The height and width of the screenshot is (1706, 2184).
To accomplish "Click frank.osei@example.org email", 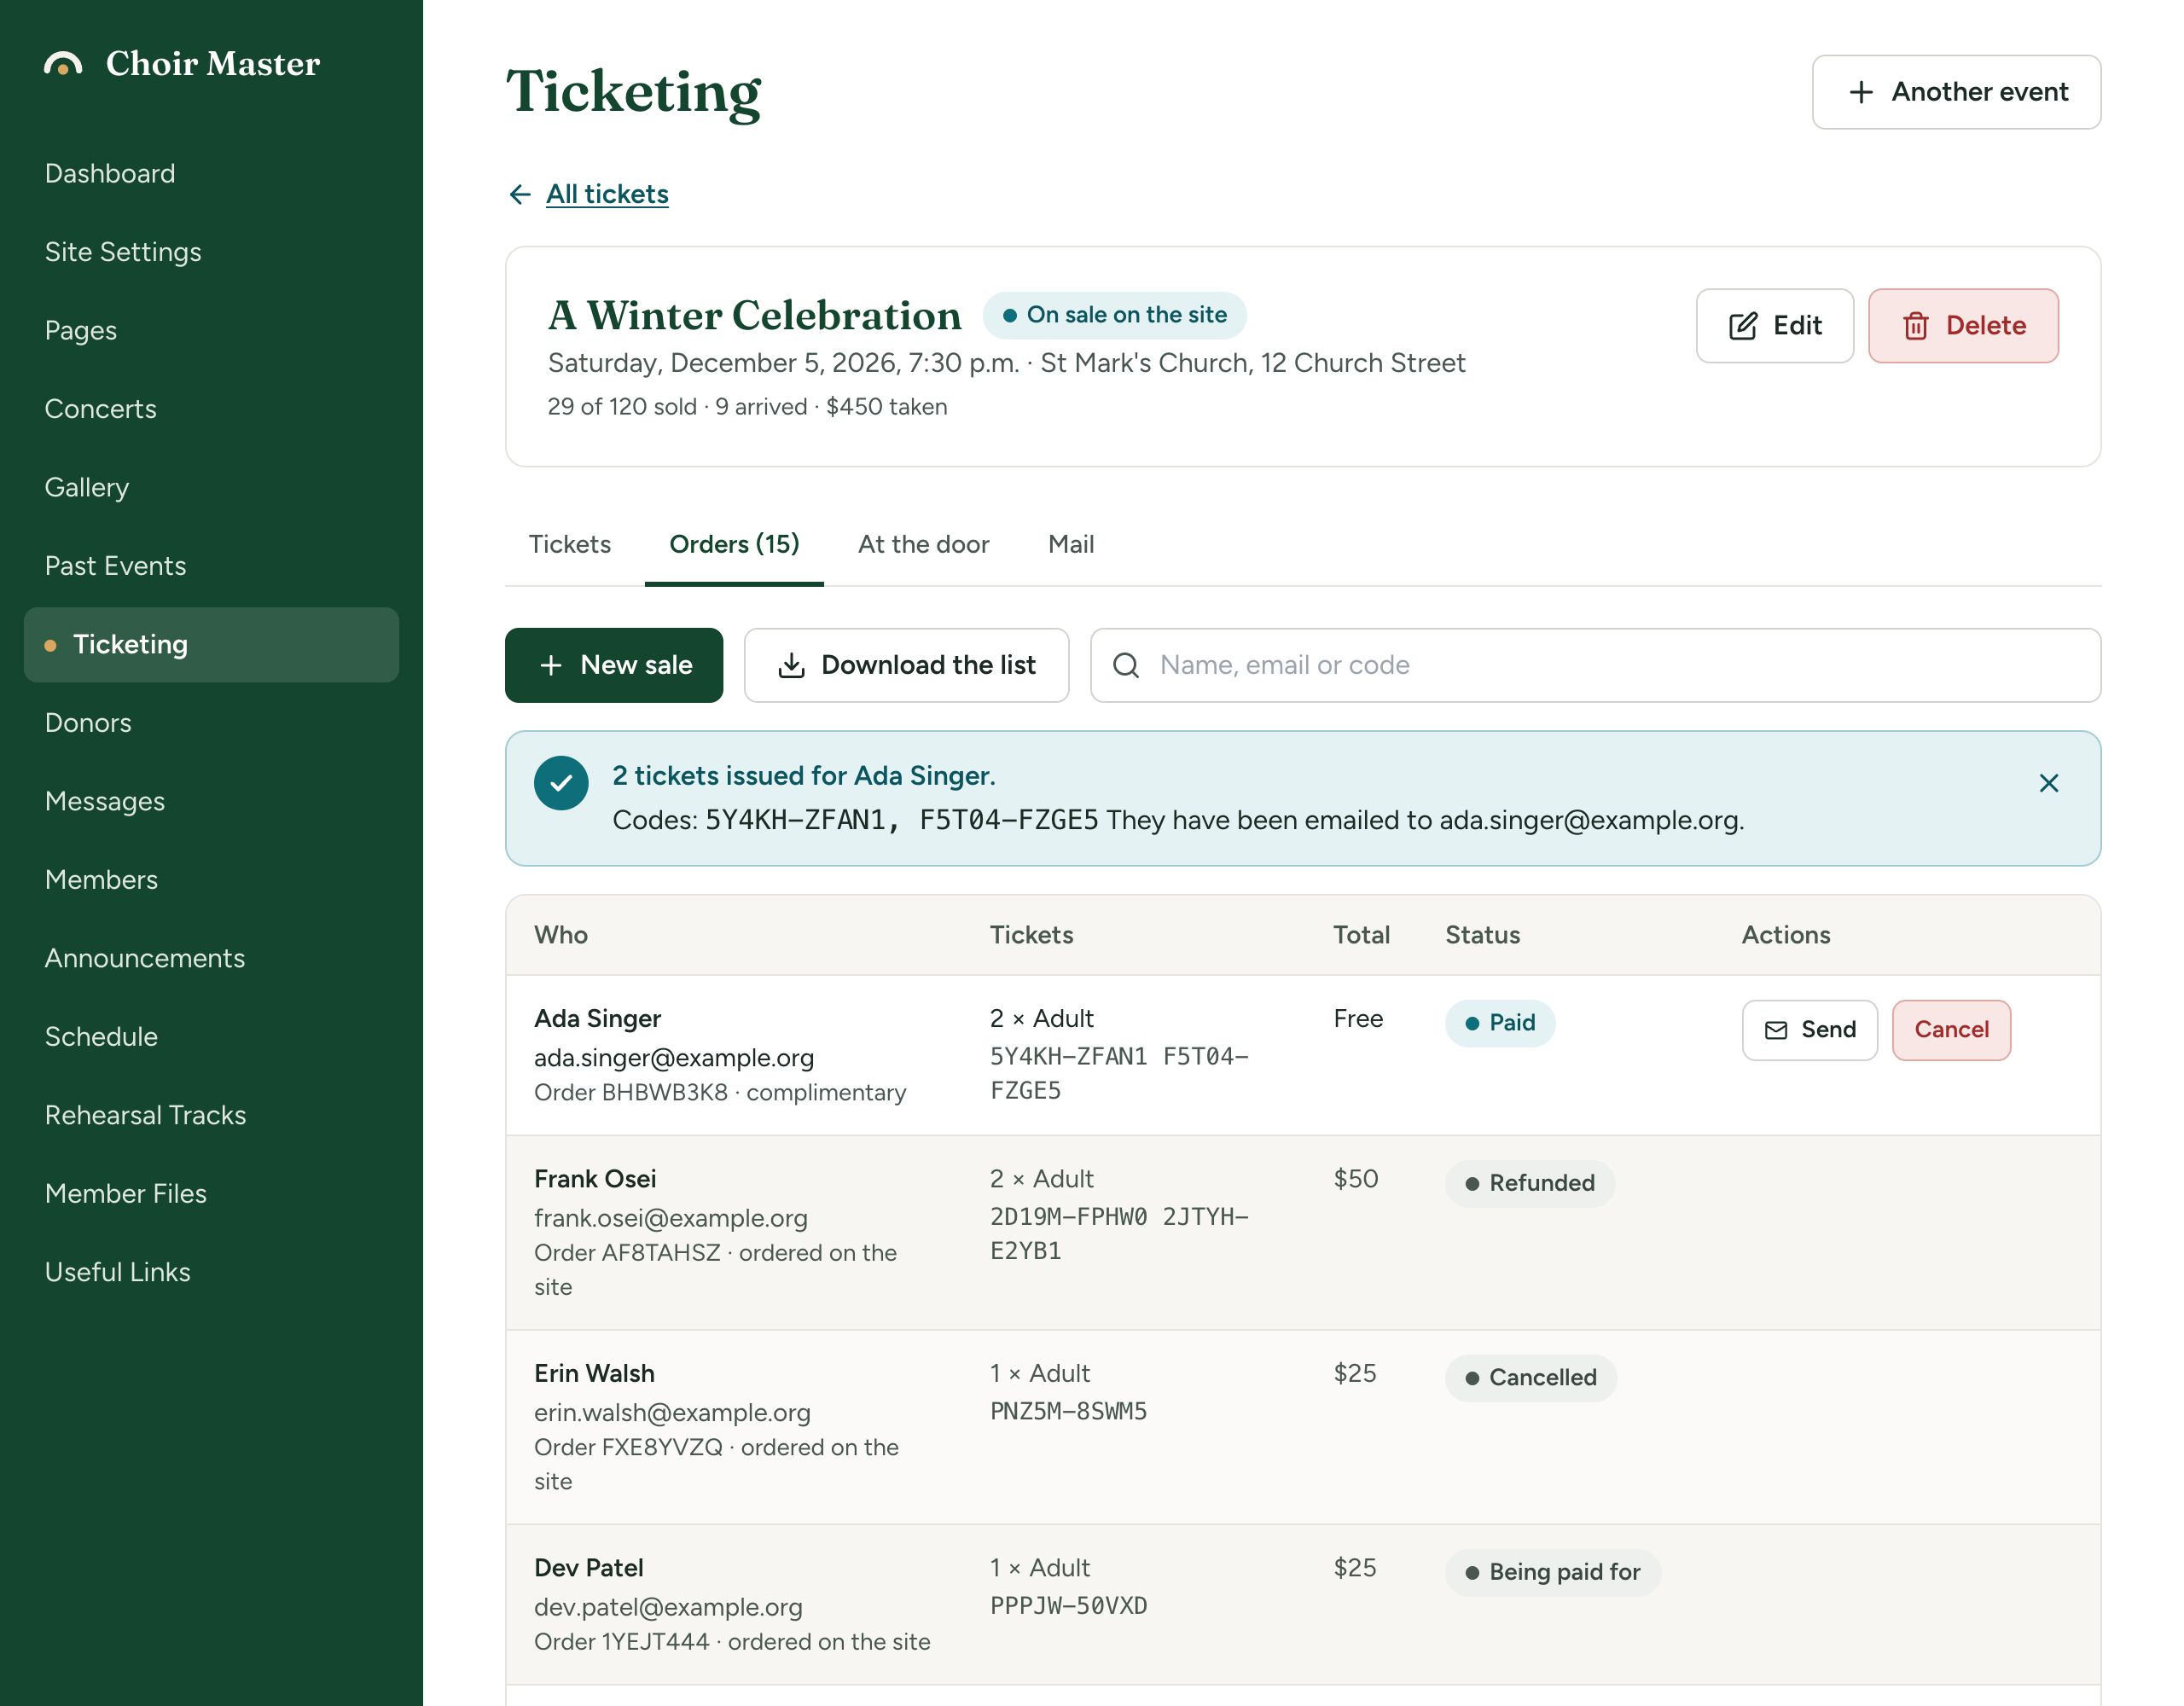I will 670,1219.
